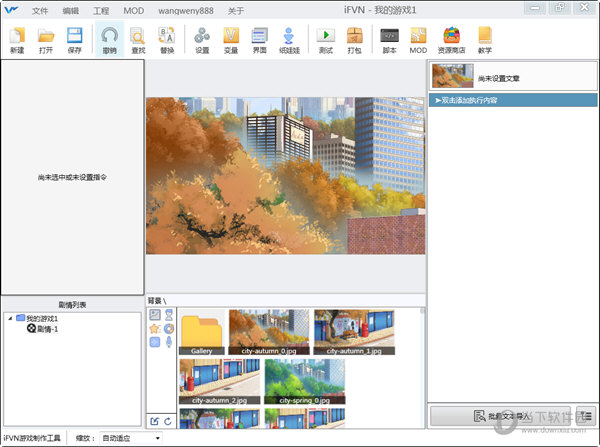Open the 工程 (Project) menu

click(101, 11)
